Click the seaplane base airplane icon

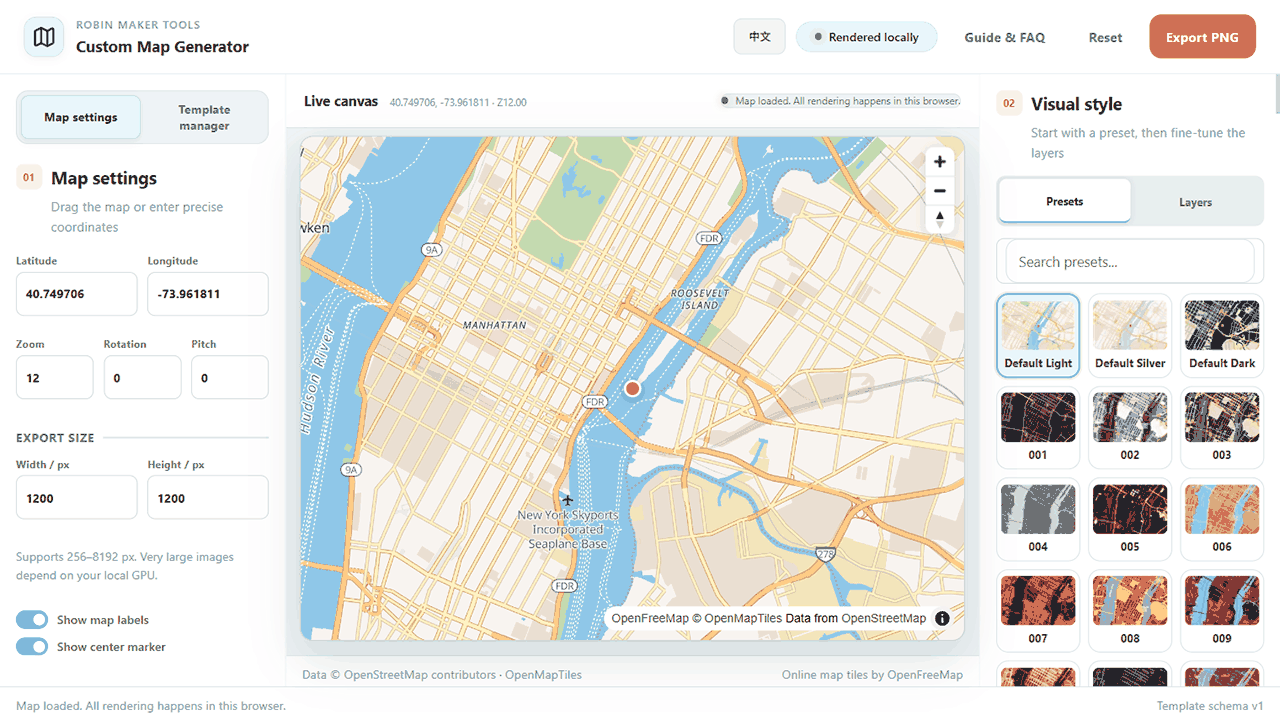[x=568, y=500]
